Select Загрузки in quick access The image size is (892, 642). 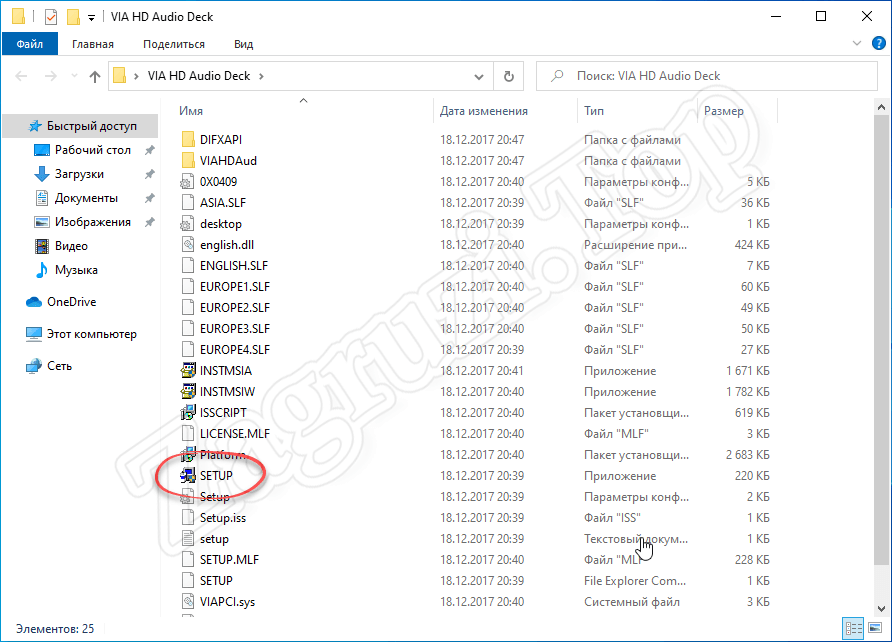click(79, 174)
